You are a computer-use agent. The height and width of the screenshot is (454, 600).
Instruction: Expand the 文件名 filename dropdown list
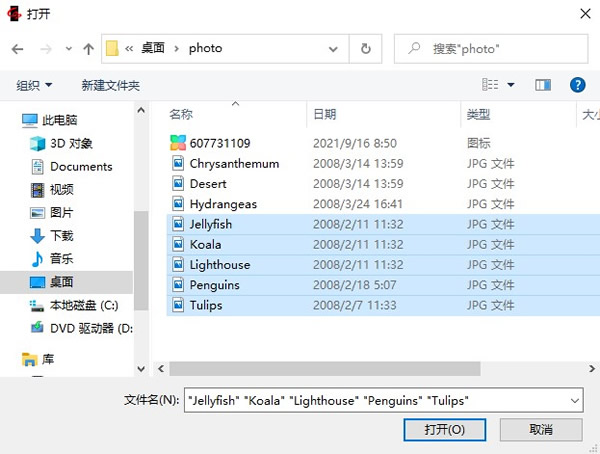[x=573, y=400]
